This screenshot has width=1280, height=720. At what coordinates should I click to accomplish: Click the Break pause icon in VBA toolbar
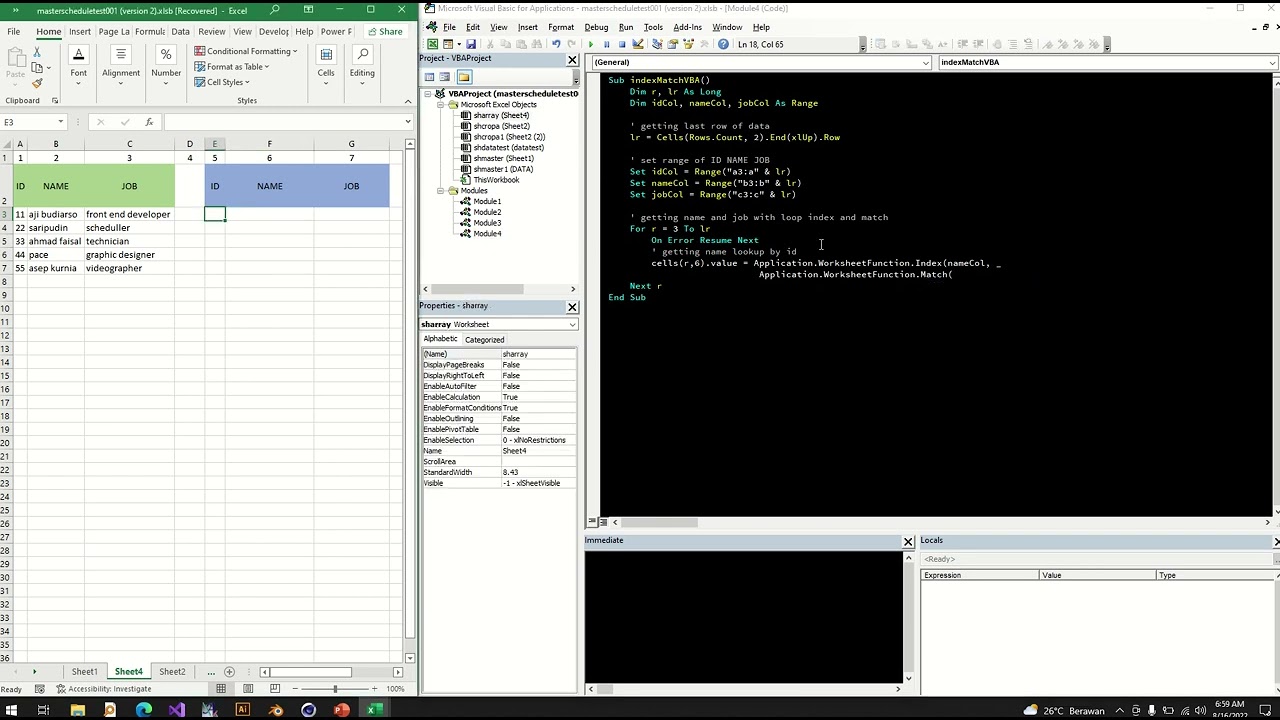point(606,44)
